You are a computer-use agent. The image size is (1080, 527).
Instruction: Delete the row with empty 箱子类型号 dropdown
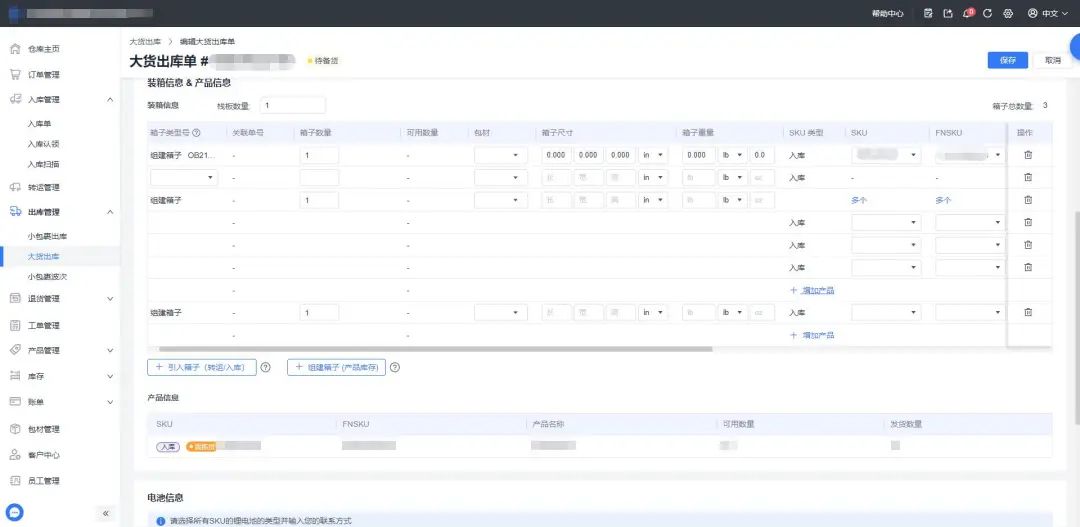point(1028,177)
